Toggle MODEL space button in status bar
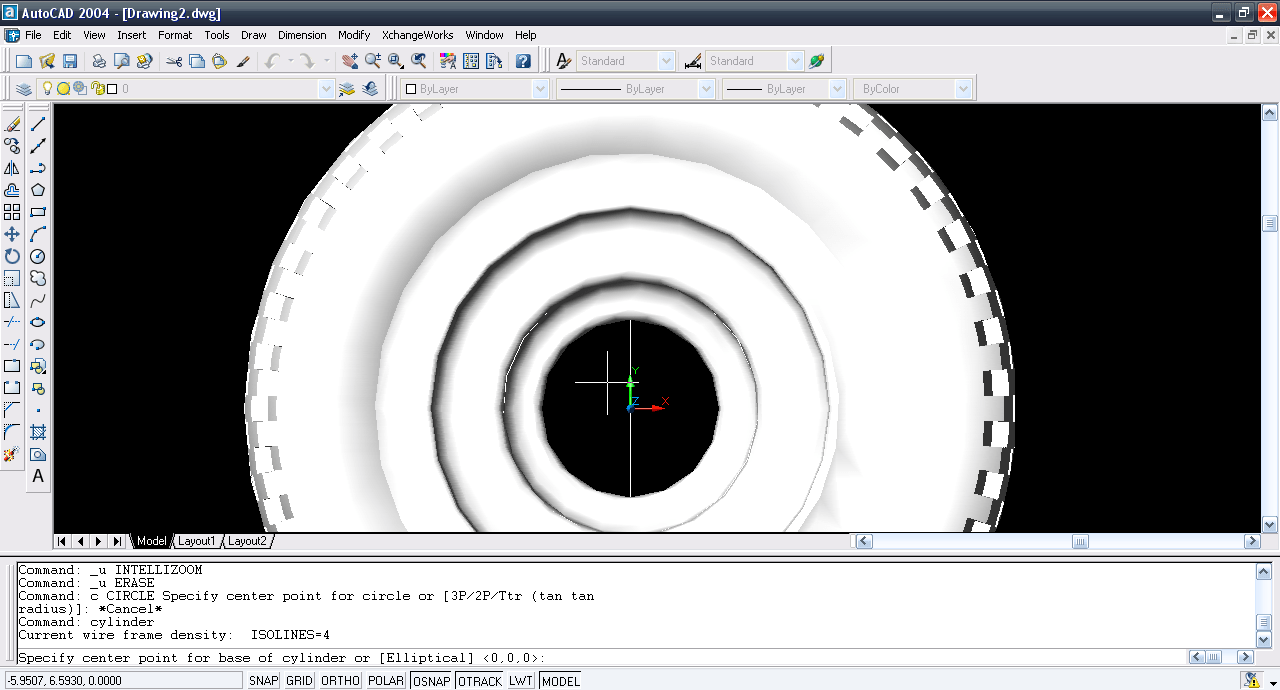Screen dimensions: 1280x690 point(560,680)
